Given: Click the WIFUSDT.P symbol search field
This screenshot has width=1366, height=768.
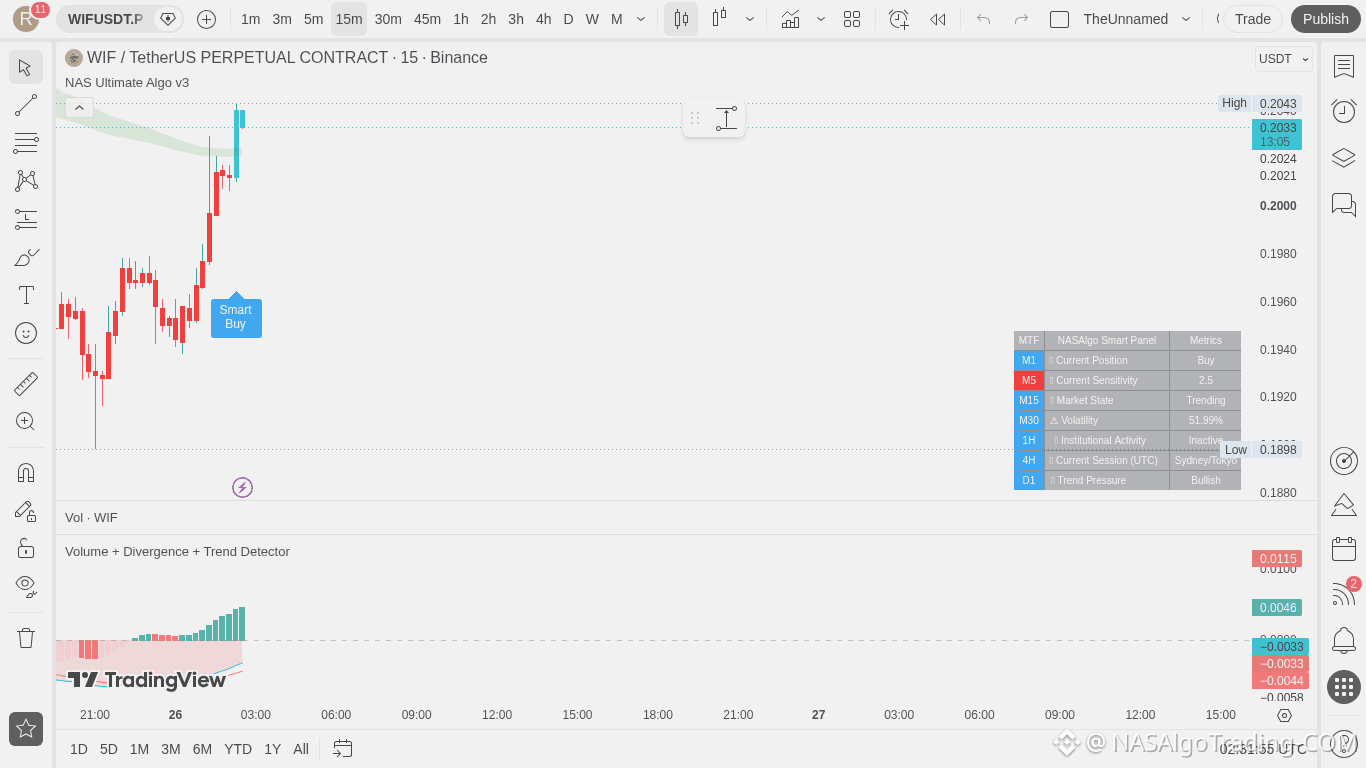Looking at the screenshot, I should [x=106, y=19].
